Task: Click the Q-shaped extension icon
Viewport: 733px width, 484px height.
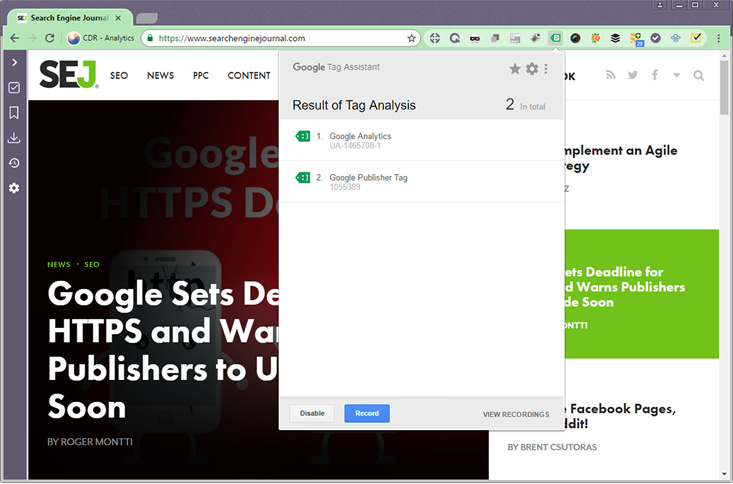Action: 455,38
